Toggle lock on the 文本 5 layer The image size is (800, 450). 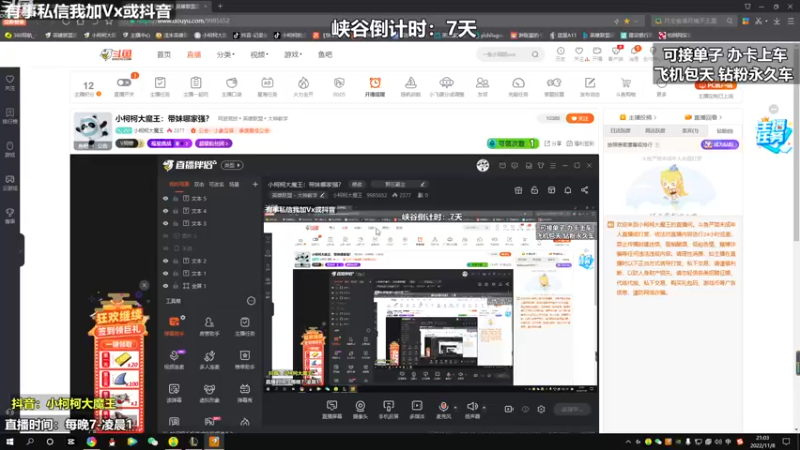[176, 198]
